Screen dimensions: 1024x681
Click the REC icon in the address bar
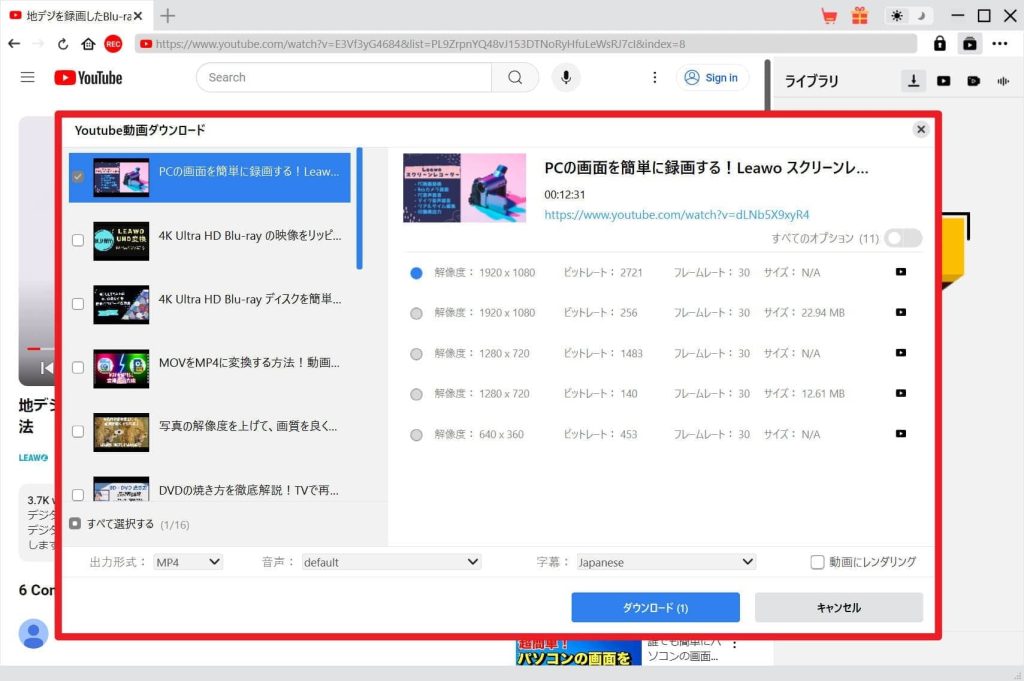[x=113, y=44]
